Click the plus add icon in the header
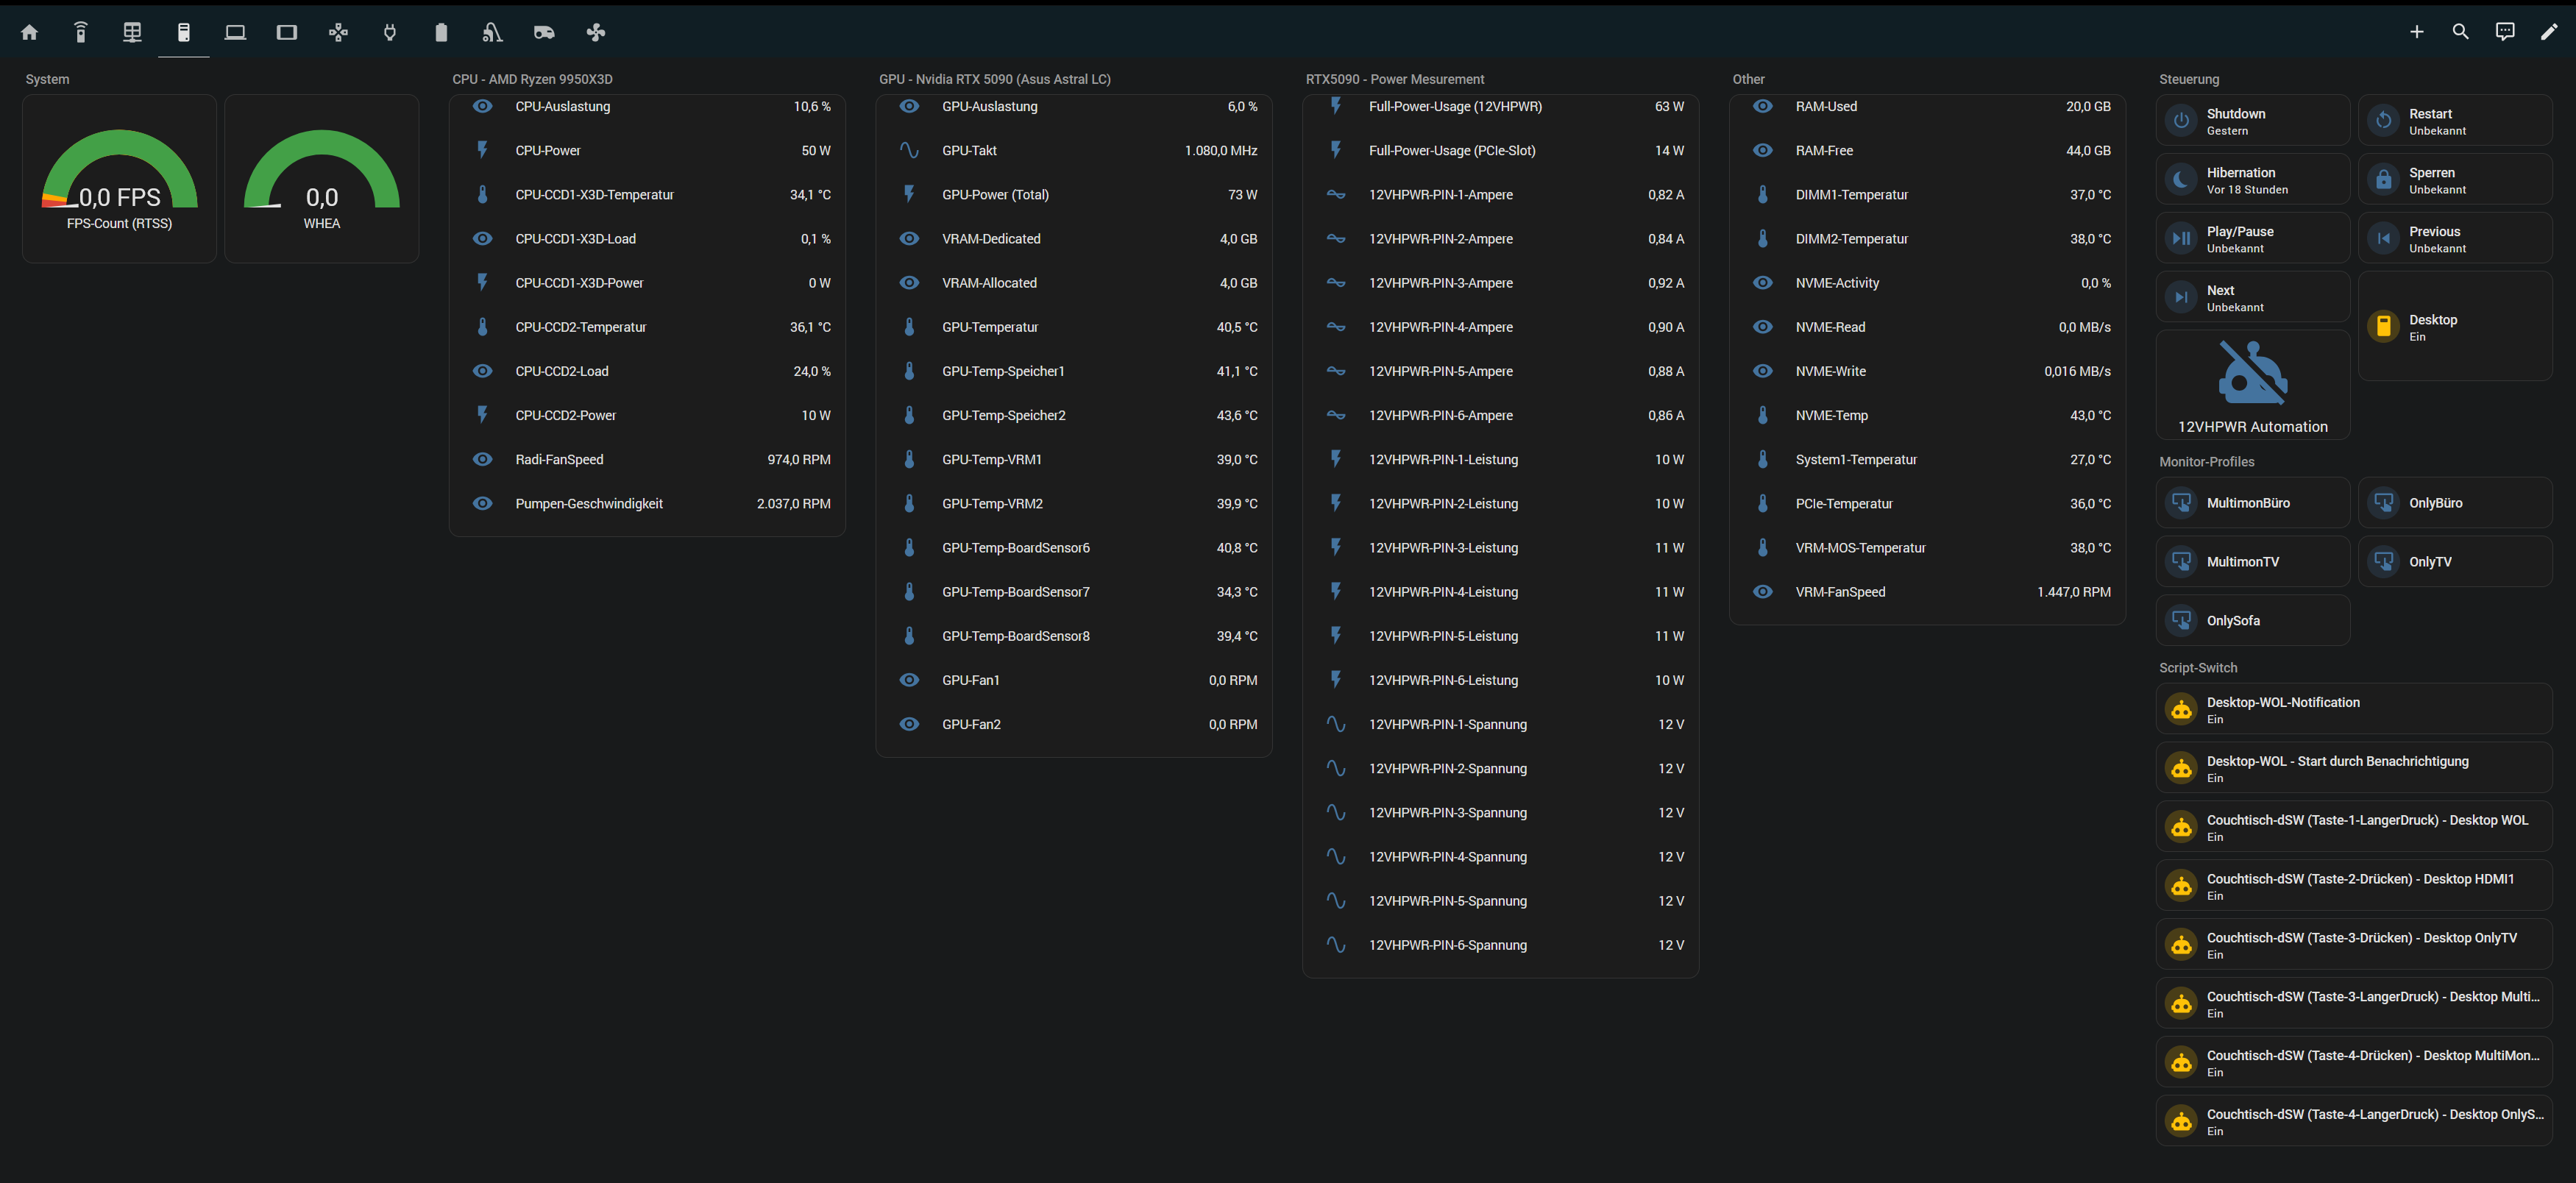 click(x=2416, y=32)
